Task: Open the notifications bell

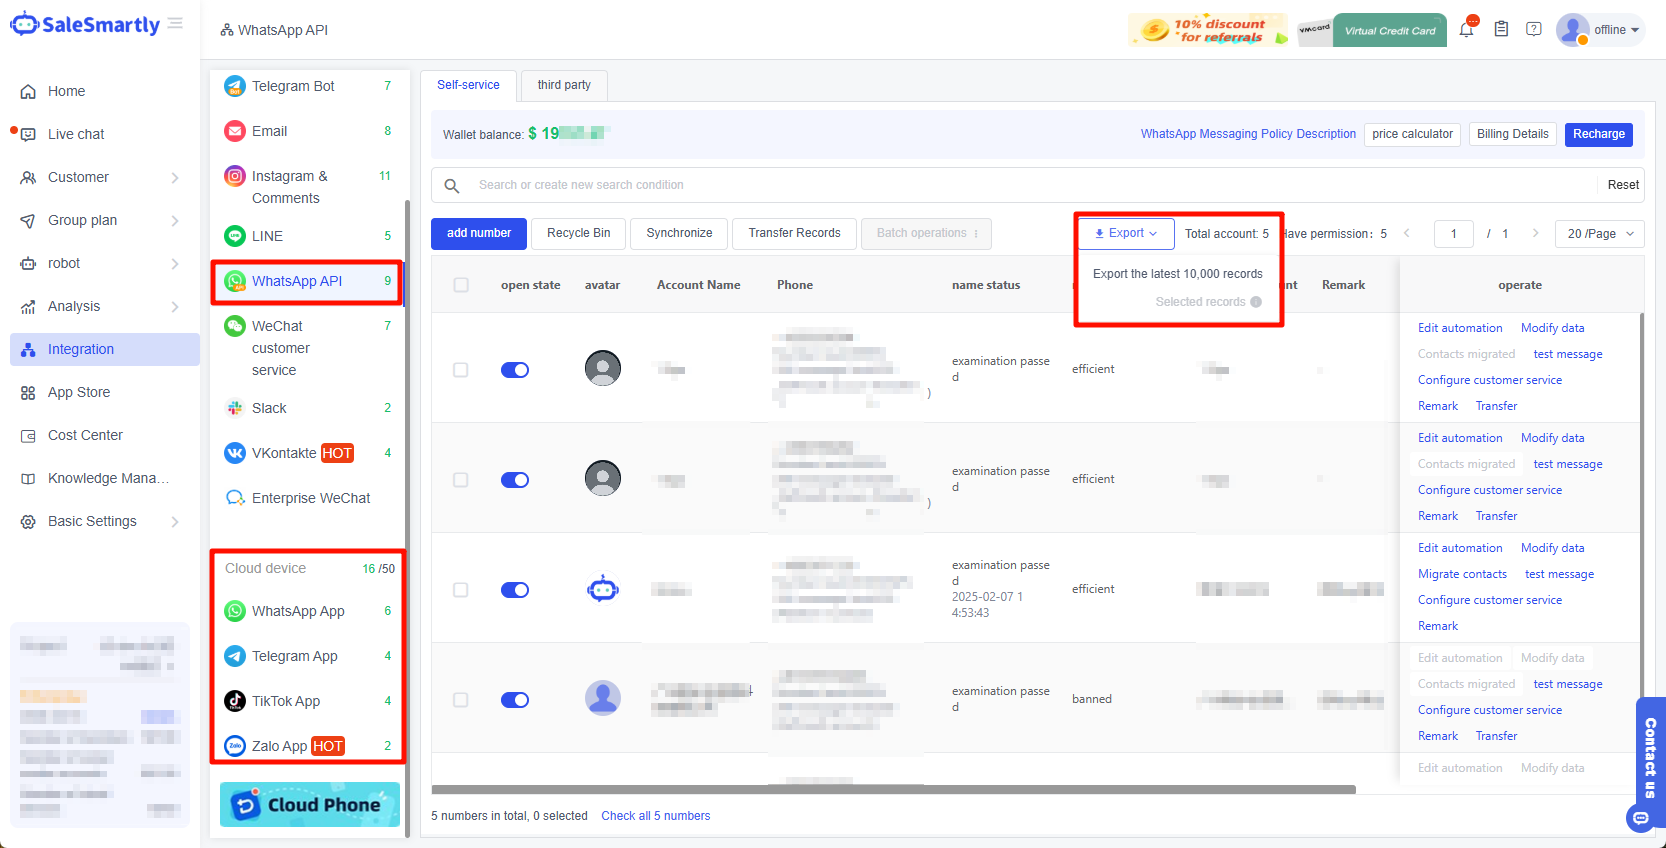Action: point(1466,29)
